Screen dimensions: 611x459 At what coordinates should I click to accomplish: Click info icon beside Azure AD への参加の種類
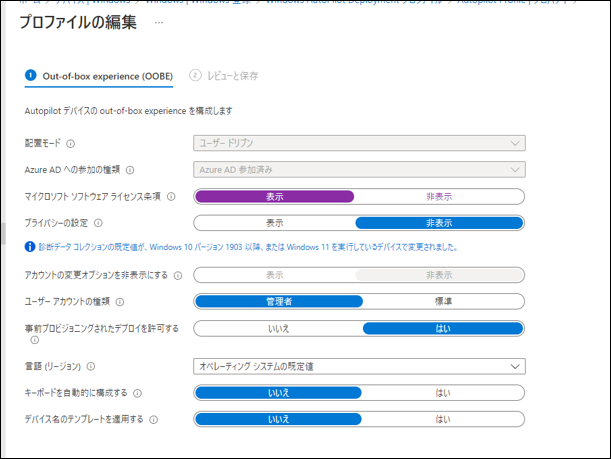pos(130,170)
